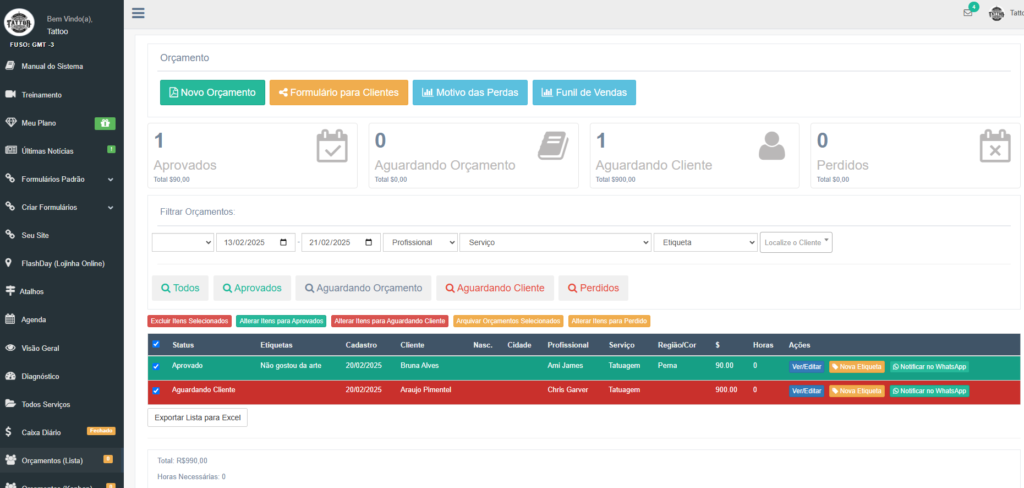
Task: Click the Atalhos signpost icon
Action: click(10, 291)
